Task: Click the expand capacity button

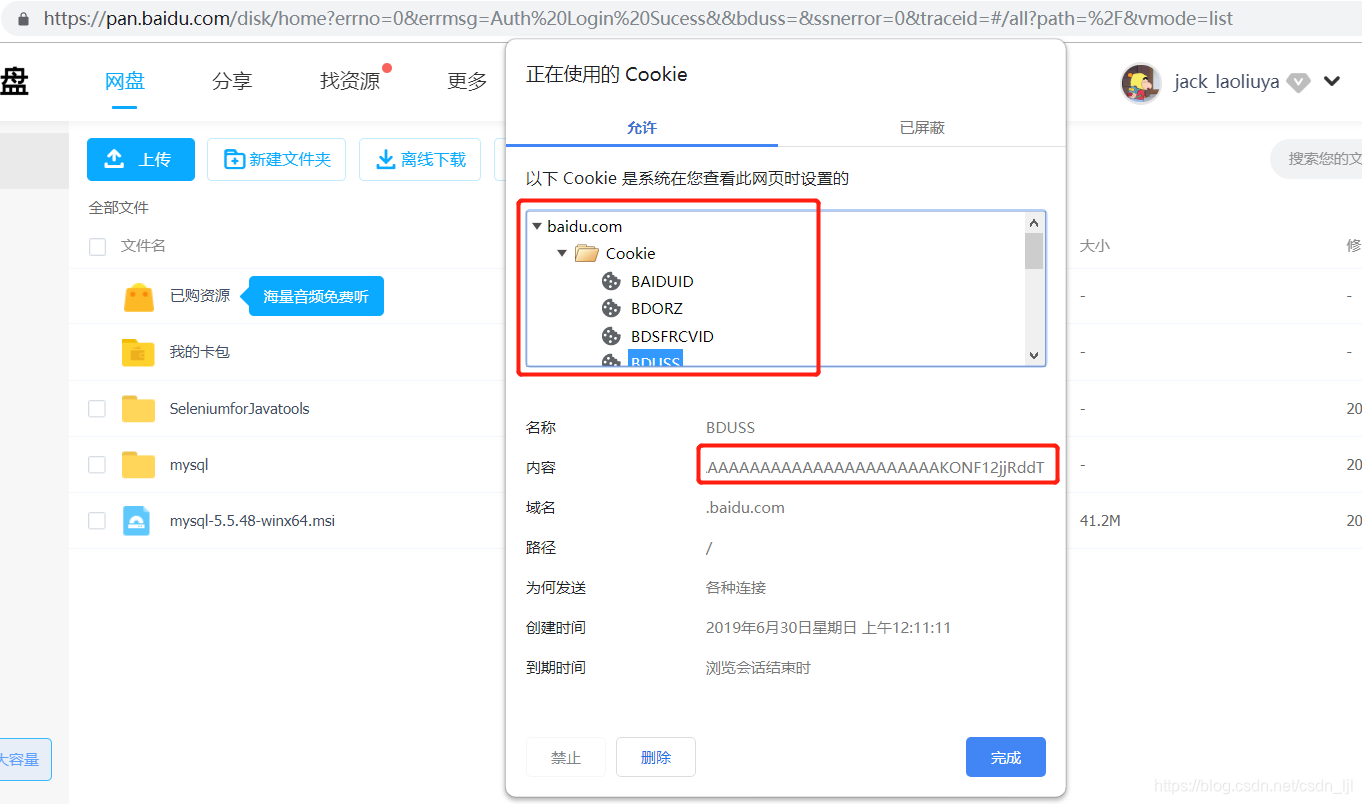Action: click(x=26, y=759)
